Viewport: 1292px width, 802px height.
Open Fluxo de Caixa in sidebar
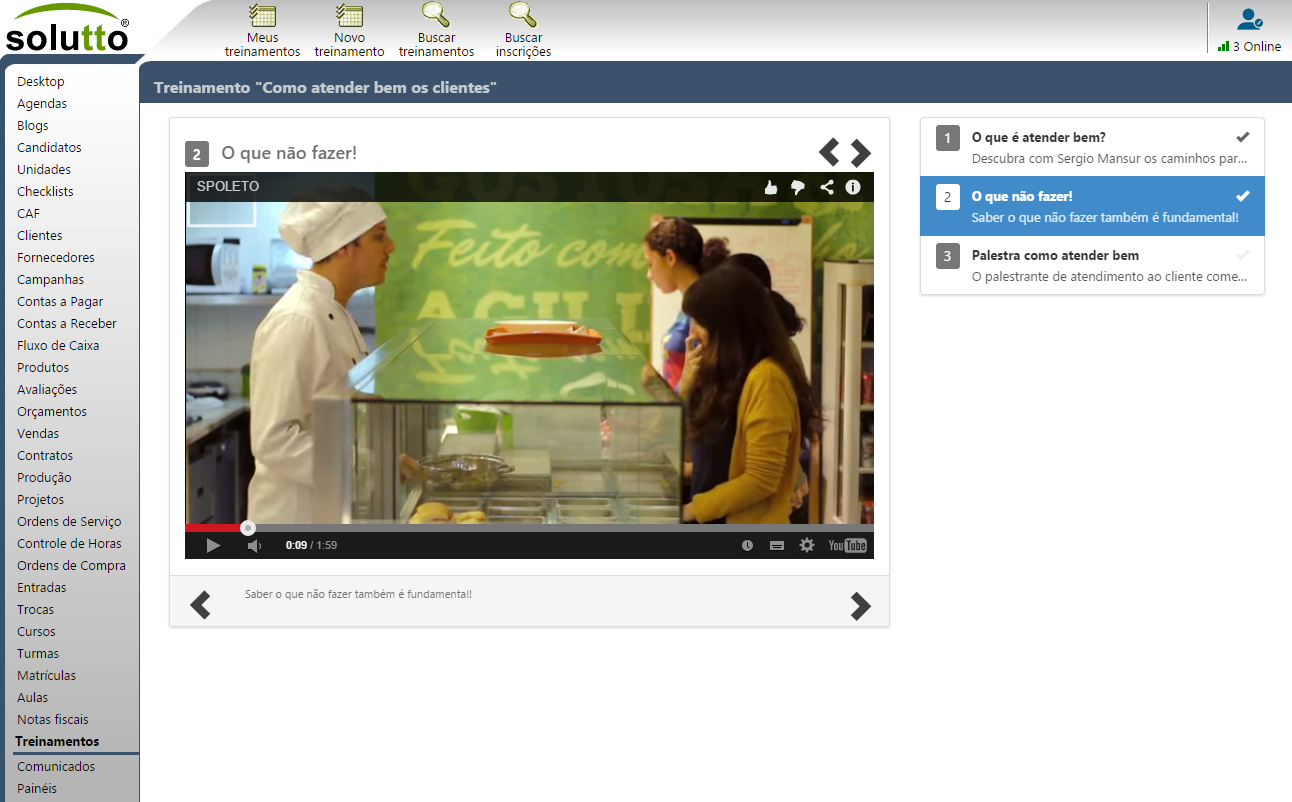(x=58, y=346)
